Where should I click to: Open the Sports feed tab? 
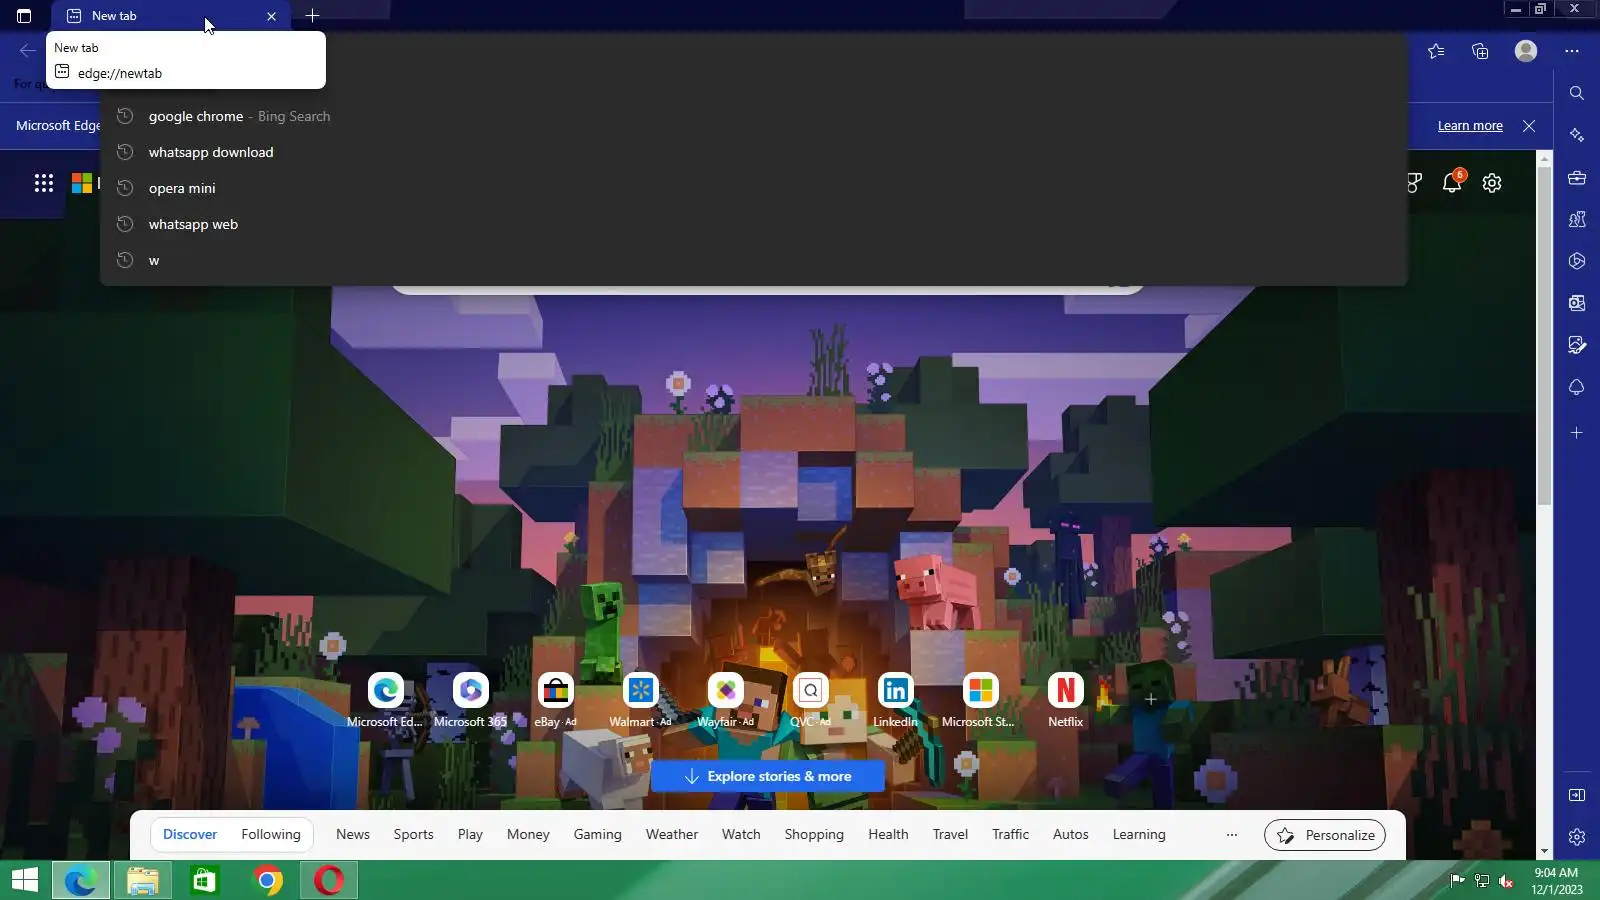coord(413,834)
